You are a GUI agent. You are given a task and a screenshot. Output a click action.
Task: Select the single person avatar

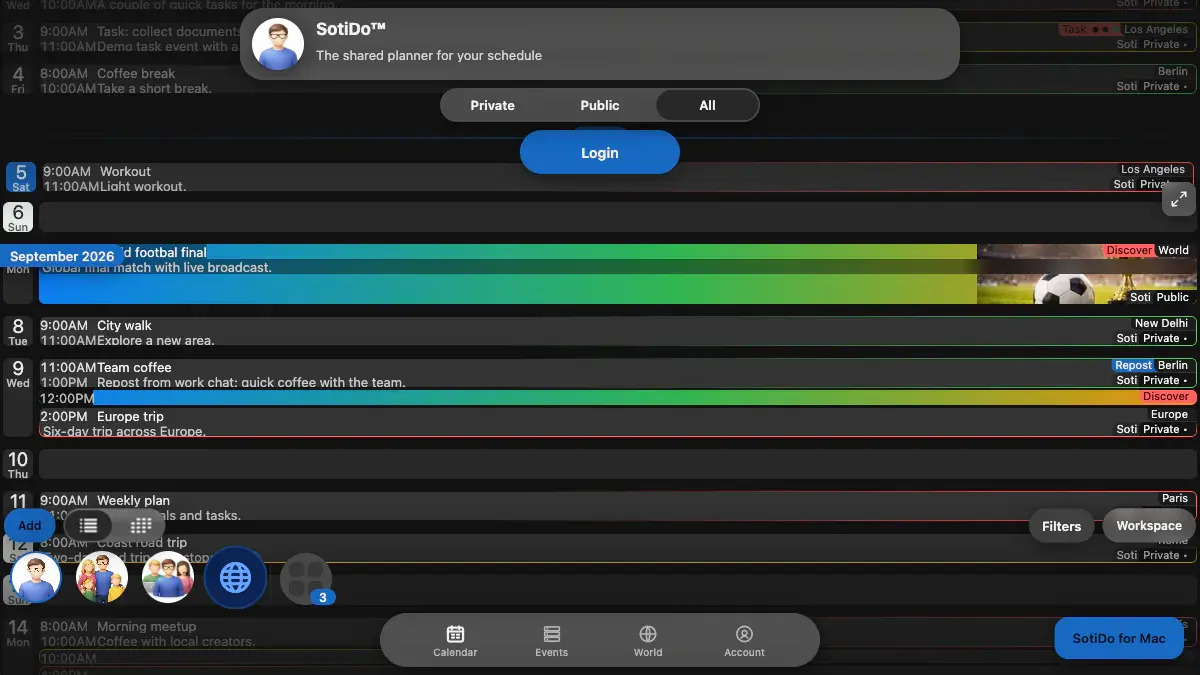[x=37, y=577]
